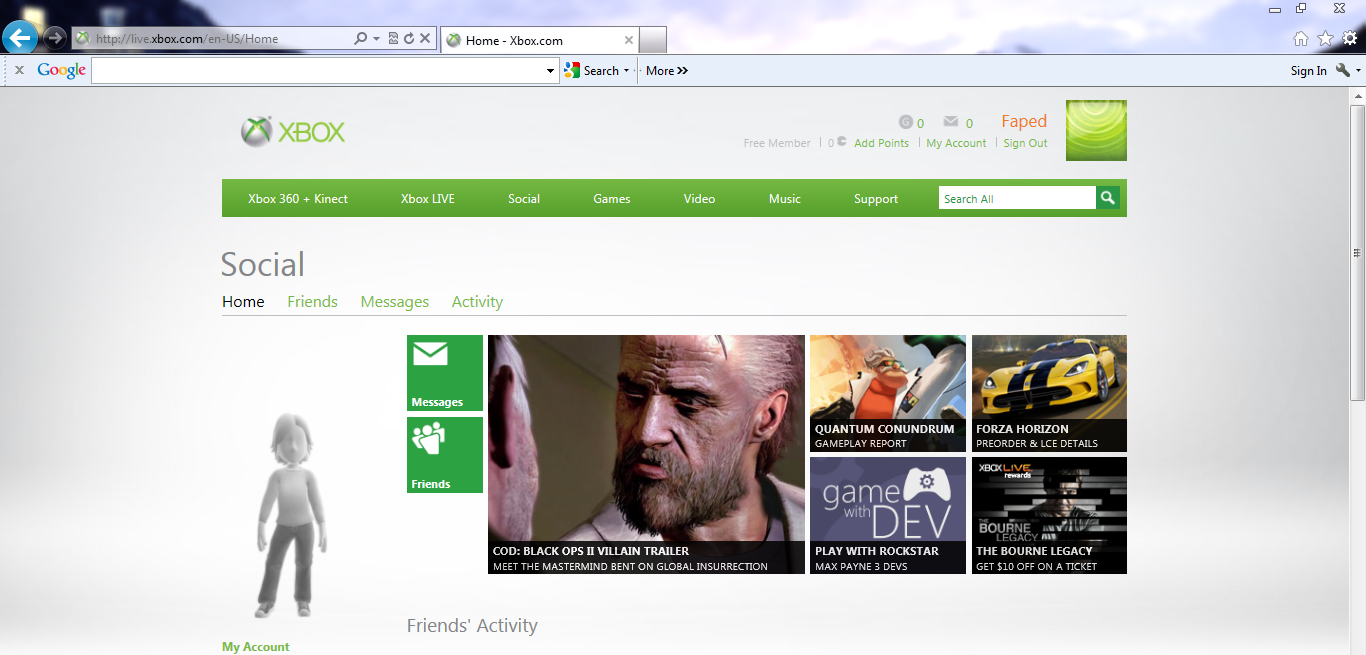Click the Xbox logo
The image size is (1366, 655).
pos(293,131)
